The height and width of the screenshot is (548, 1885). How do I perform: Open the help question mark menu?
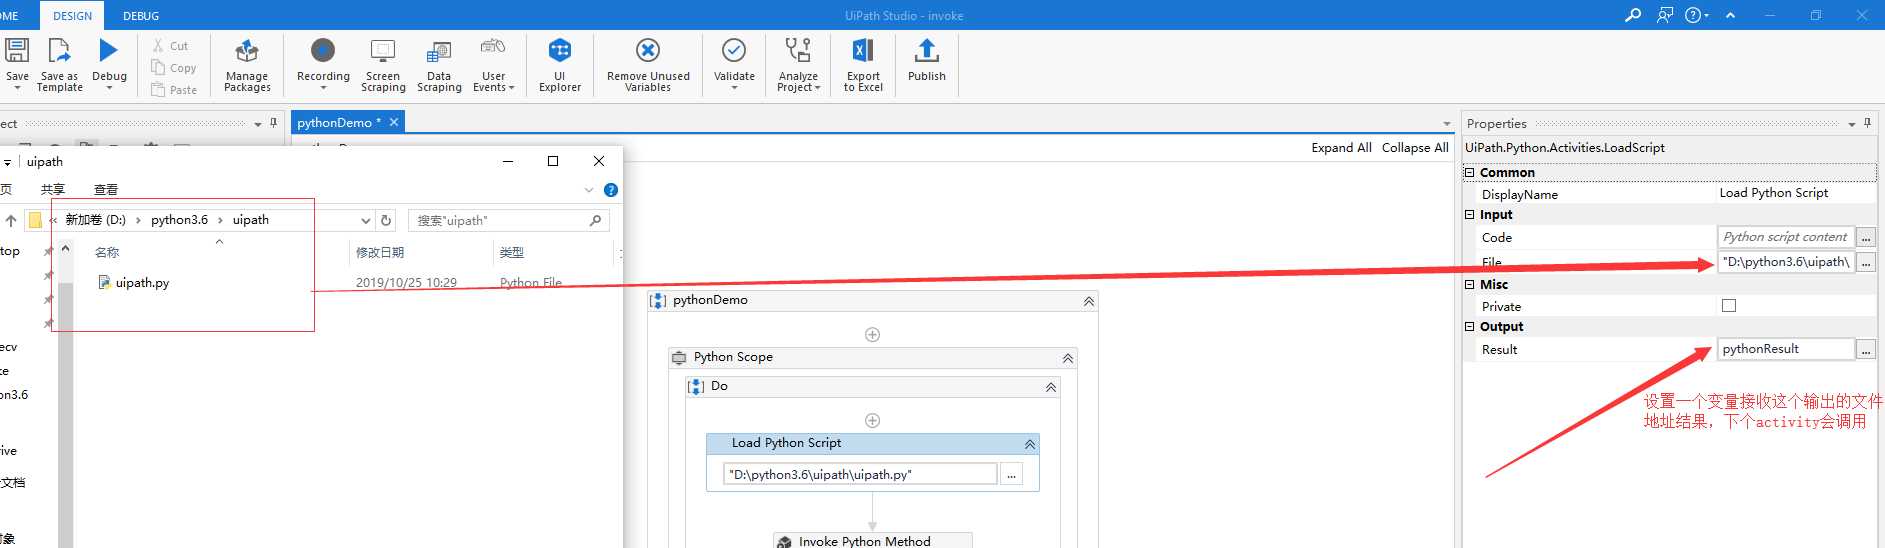point(1697,15)
